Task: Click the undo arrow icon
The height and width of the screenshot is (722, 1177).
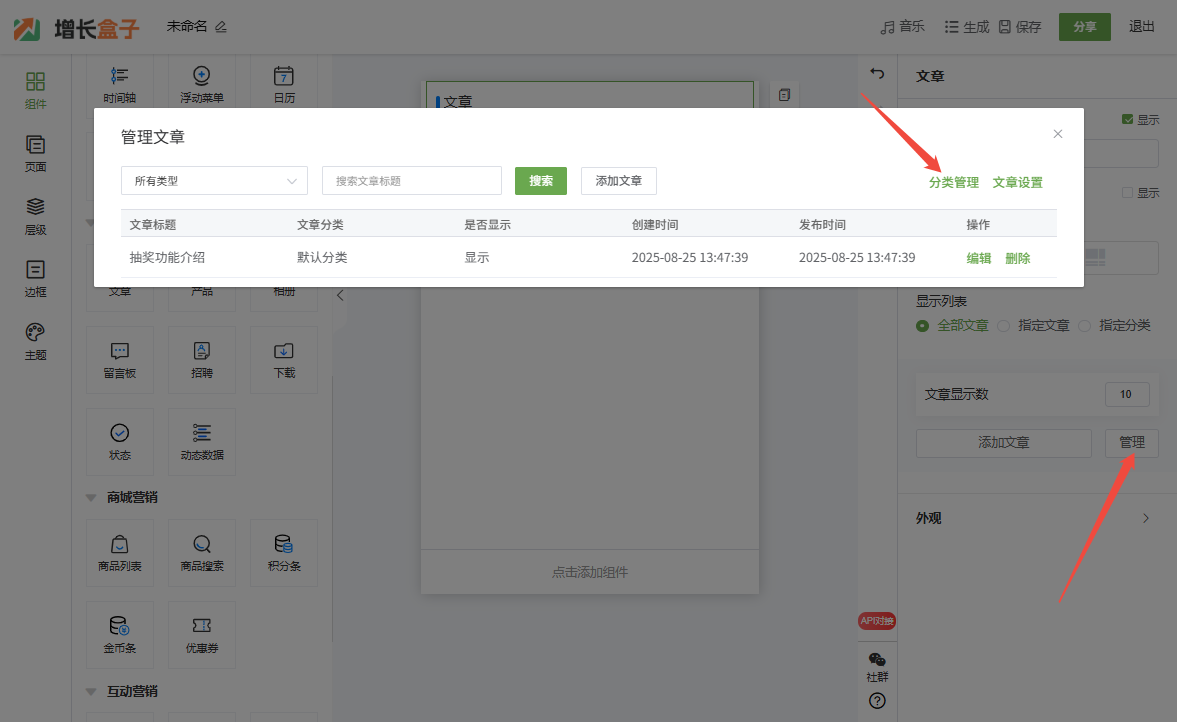Action: [x=877, y=74]
